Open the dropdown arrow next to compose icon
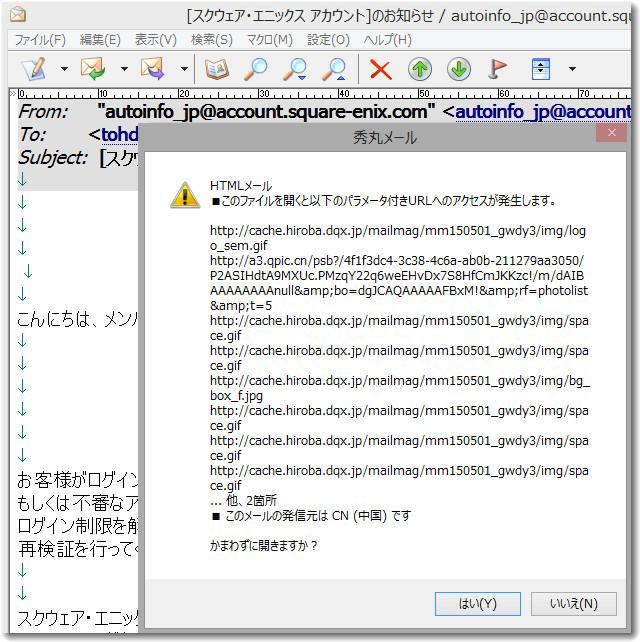Screen dimensions: 640x642 (x=64, y=69)
